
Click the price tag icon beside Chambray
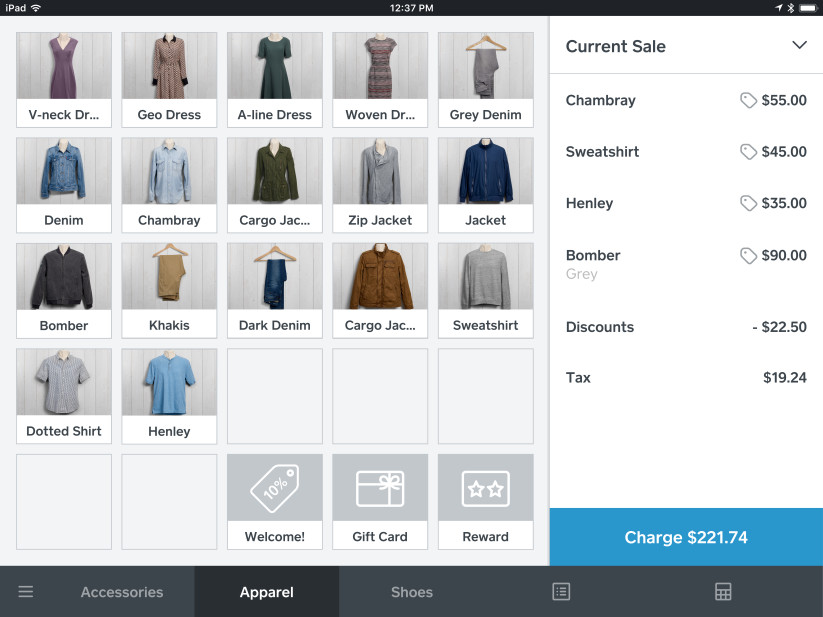[748, 100]
